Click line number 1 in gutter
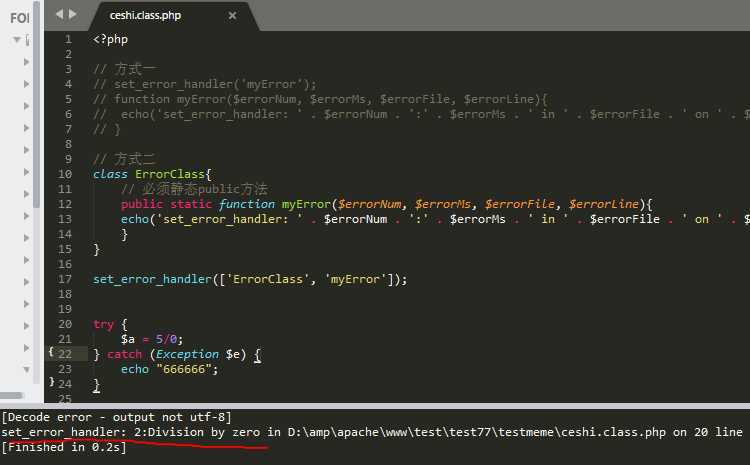Image resolution: width=750 pixels, height=465 pixels. click(68, 39)
